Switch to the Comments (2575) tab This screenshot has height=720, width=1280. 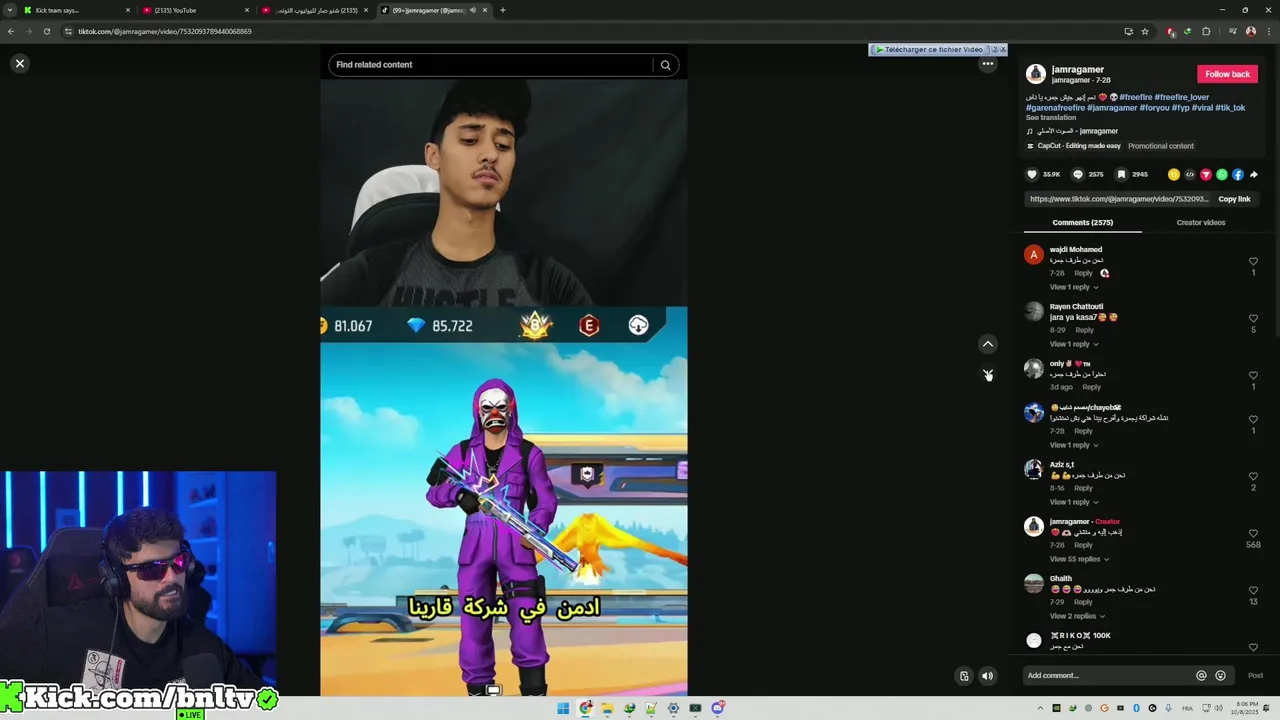tap(1082, 222)
